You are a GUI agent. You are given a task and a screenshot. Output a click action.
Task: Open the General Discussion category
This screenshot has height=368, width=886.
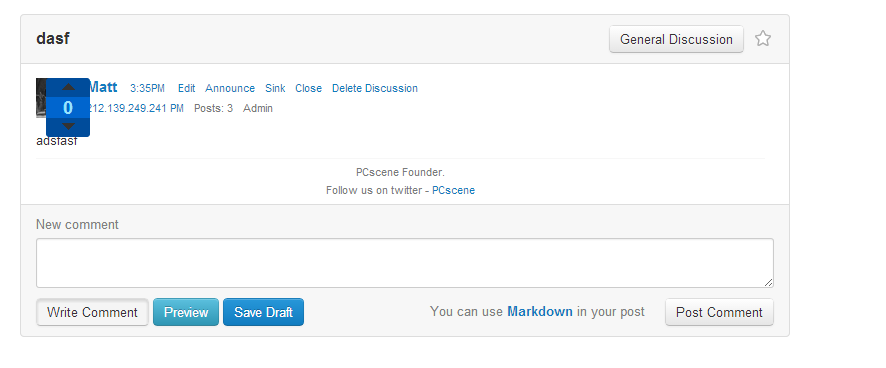pyautogui.click(x=676, y=39)
